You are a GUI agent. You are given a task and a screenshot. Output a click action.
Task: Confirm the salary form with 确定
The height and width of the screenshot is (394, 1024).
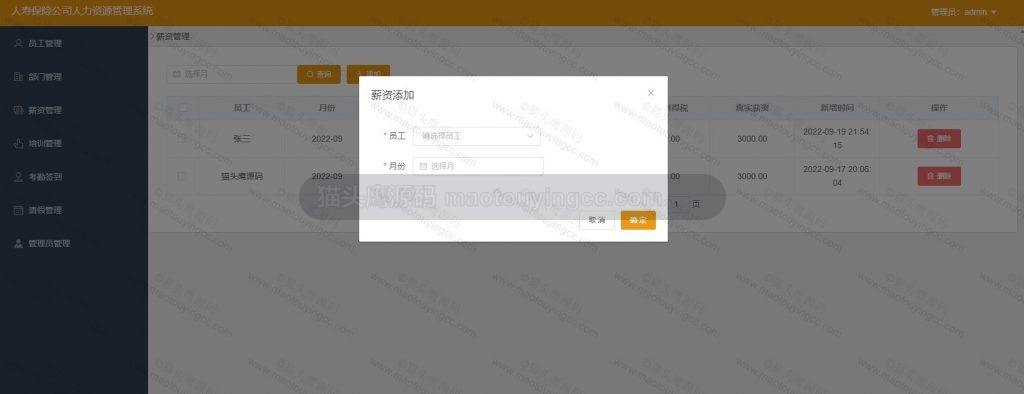coord(638,220)
